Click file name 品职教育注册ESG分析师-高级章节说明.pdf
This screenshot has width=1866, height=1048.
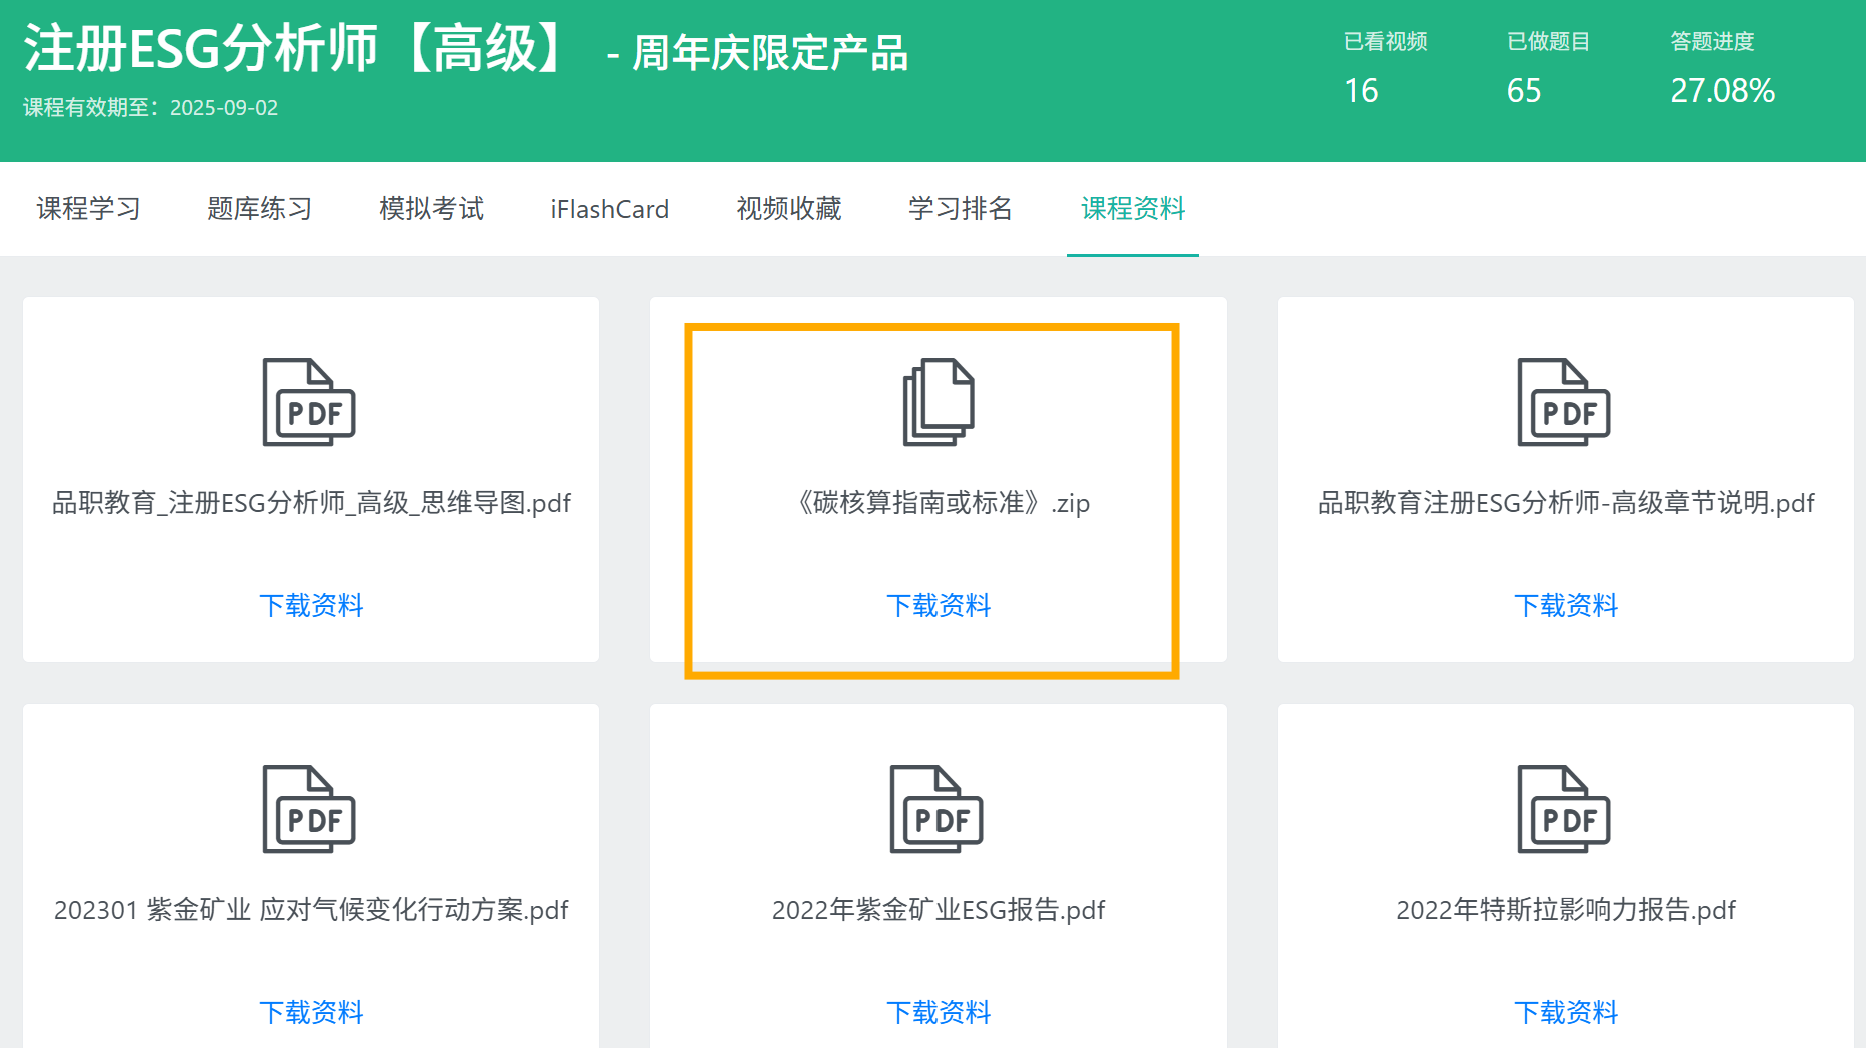(x=1566, y=502)
